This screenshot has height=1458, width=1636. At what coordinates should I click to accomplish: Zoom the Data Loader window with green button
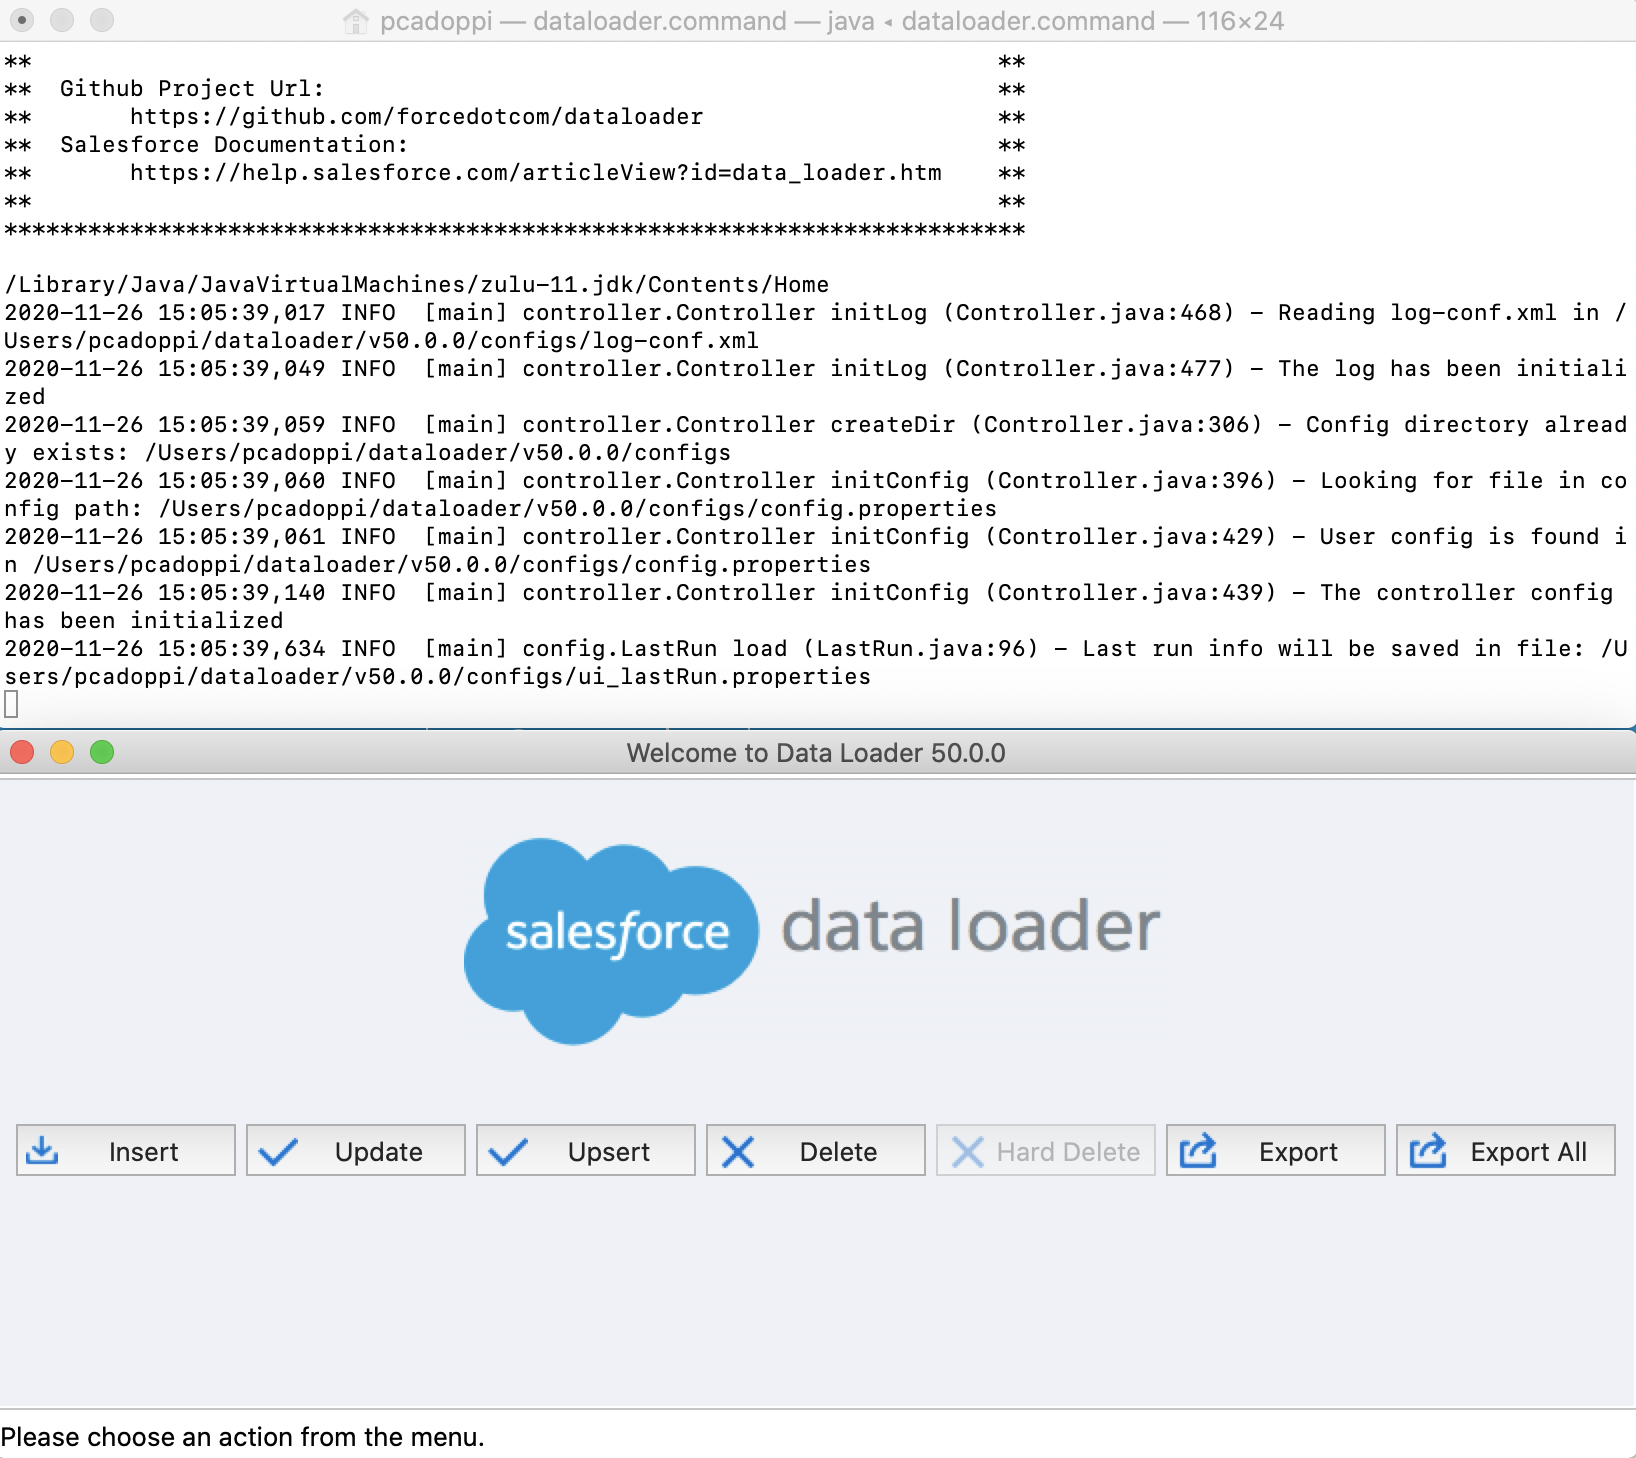click(102, 752)
